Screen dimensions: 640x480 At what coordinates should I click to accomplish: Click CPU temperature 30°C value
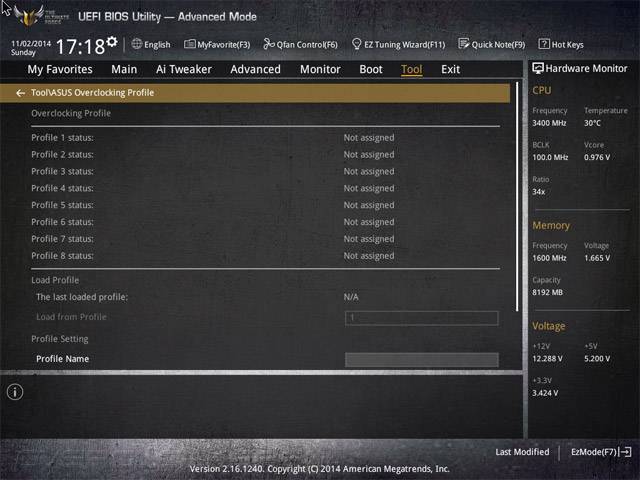point(592,123)
